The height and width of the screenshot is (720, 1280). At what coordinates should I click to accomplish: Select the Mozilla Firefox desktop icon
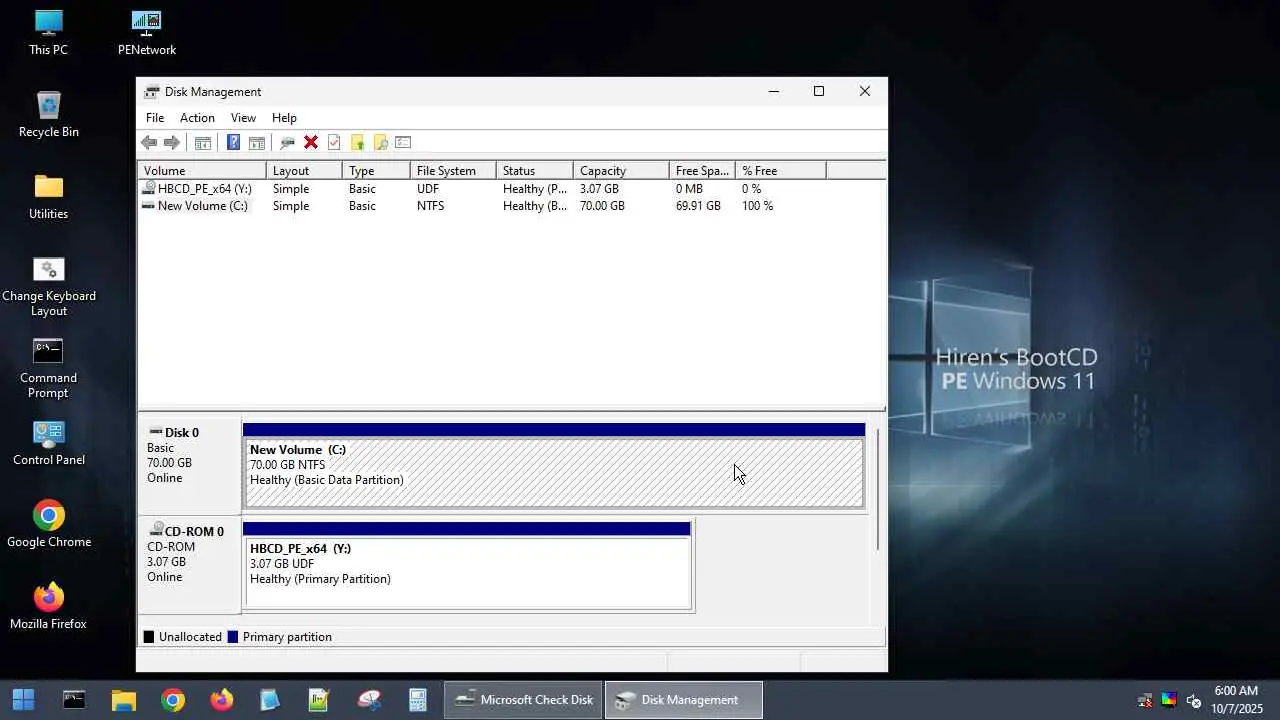48,607
